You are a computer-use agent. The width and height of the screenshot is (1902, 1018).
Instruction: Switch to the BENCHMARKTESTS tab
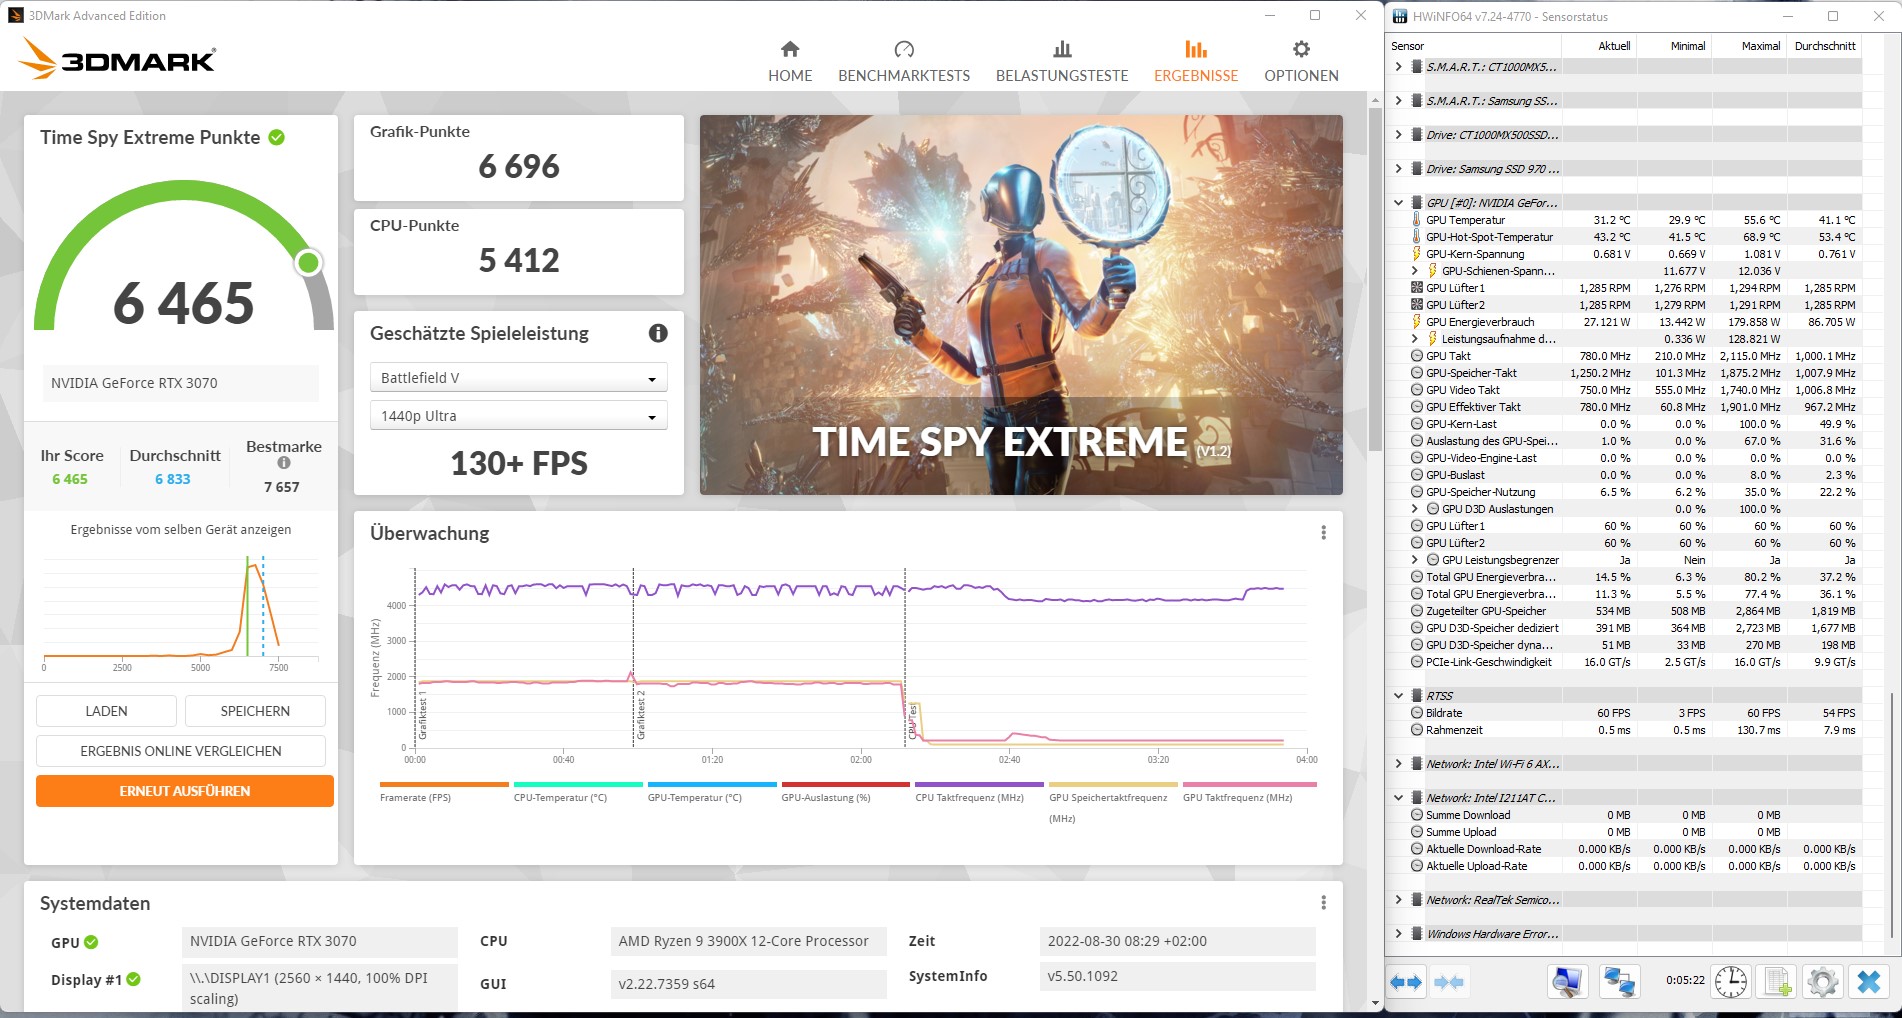[x=904, y=62]
